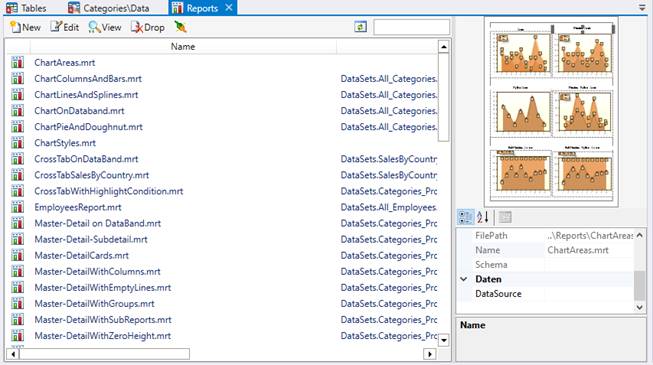
Task: Select the ChartStyles.mrt report icon
Action: 17,143
